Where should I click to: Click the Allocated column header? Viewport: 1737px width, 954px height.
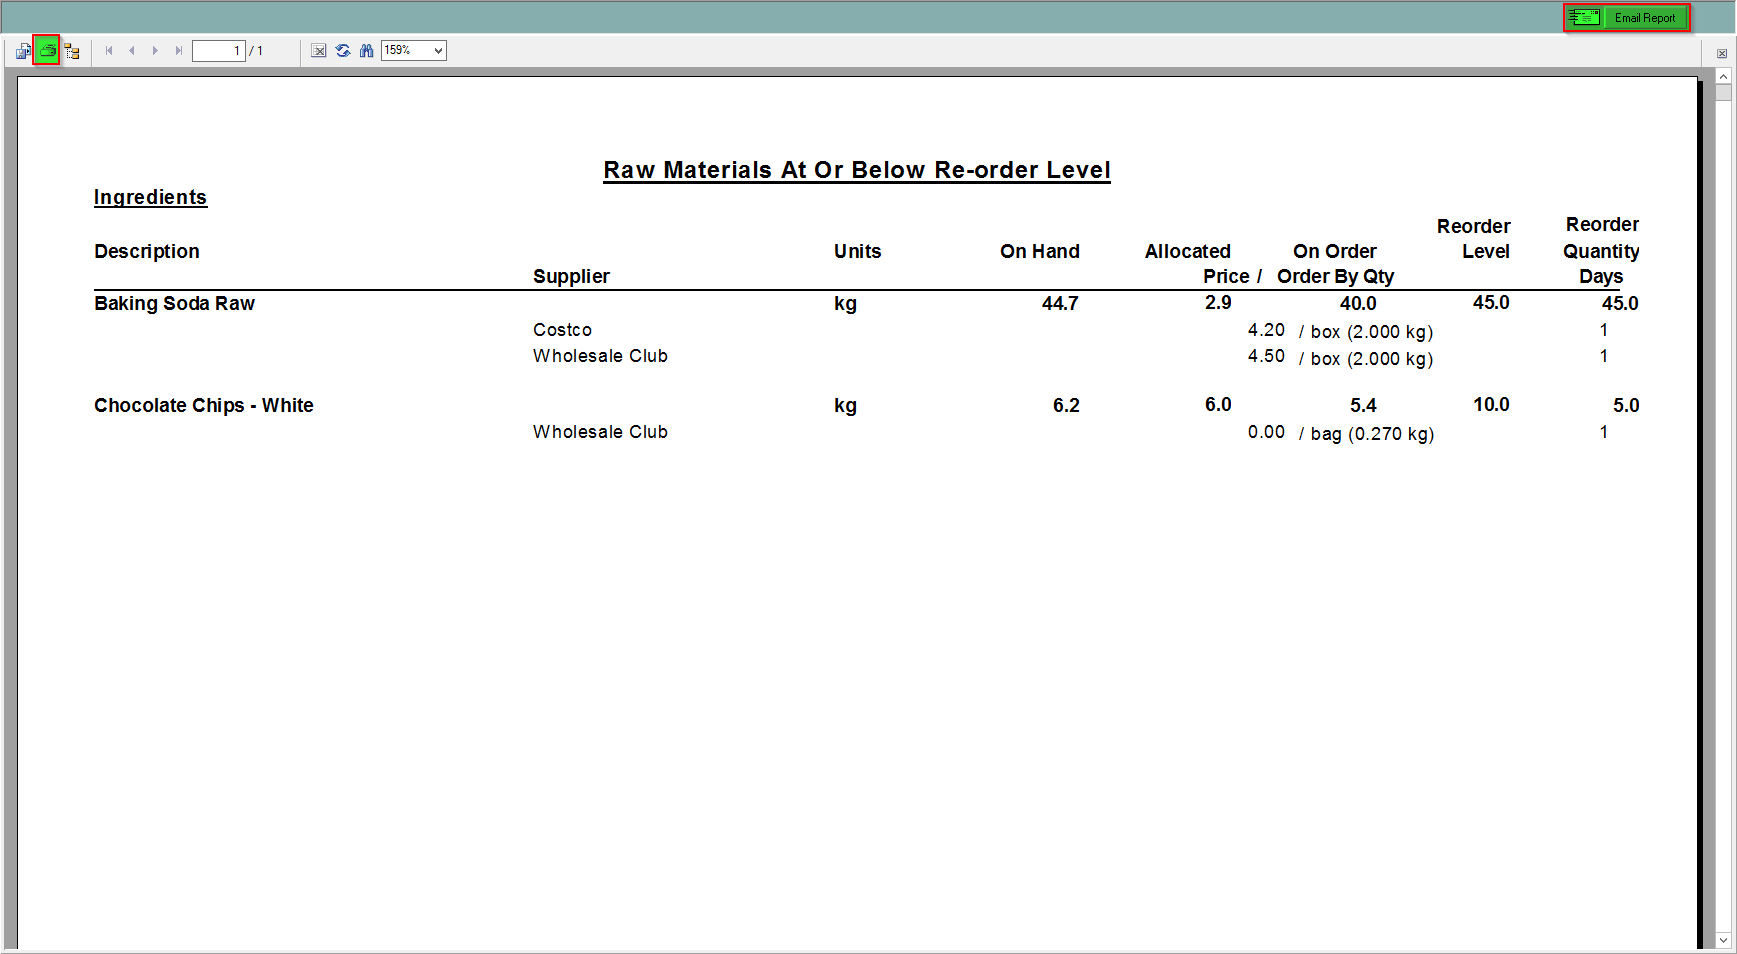[x=1188, y=251]
